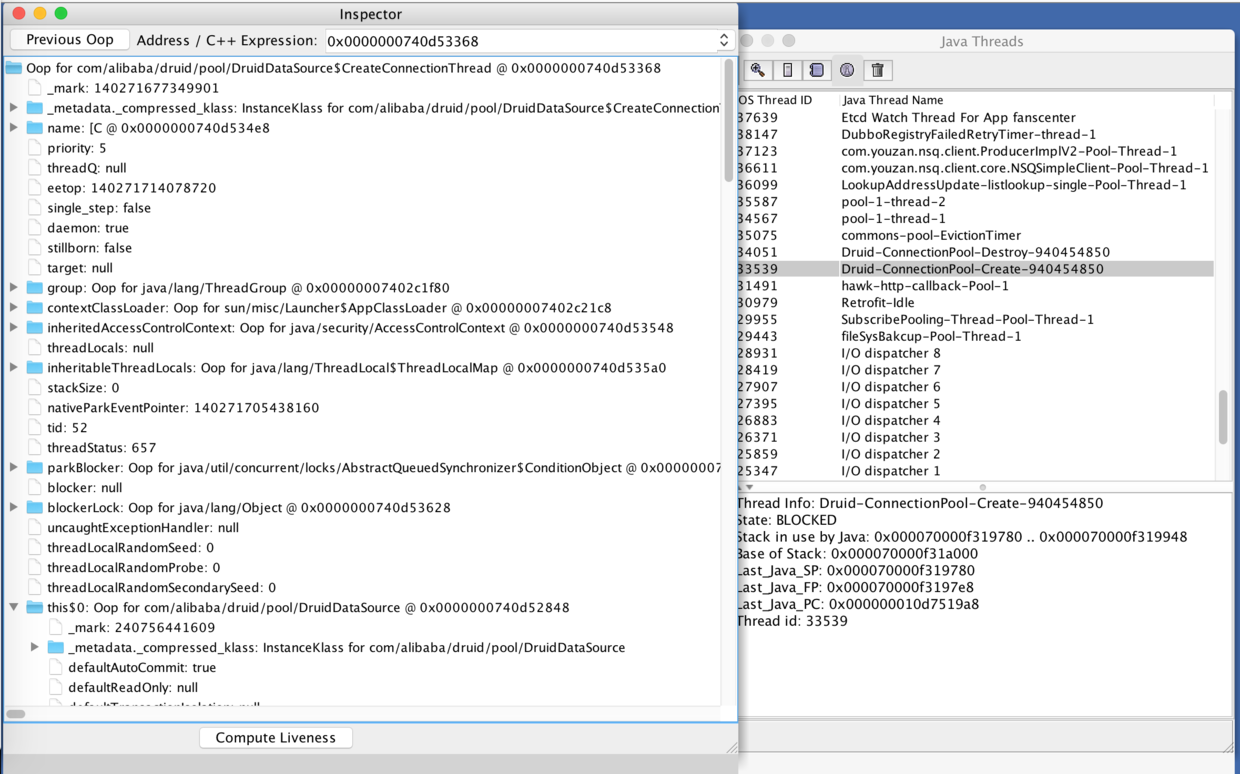
Task: Click the root Oop folder icon for CreateConnectionThread
Action: click(14, 68)
